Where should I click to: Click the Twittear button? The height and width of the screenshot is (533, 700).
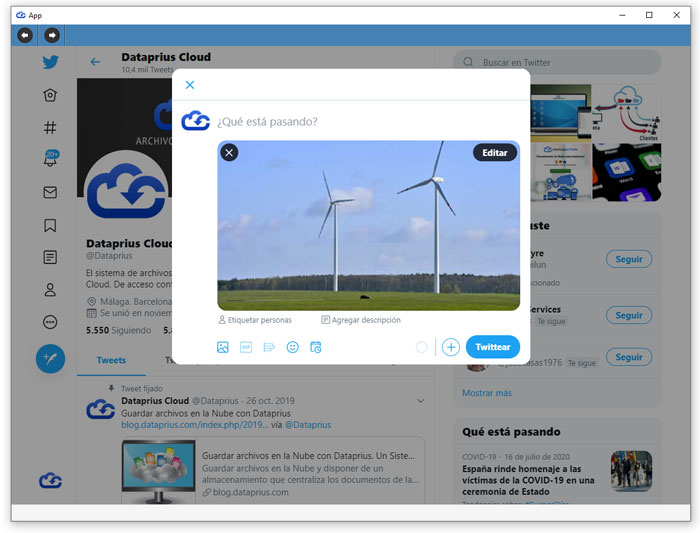pyautogui.click(x=493, y=347)
